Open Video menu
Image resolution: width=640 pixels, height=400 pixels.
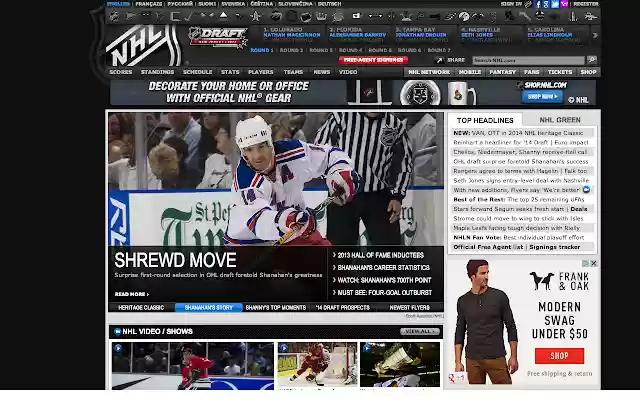pyautogui.click(x=348, y=72)
